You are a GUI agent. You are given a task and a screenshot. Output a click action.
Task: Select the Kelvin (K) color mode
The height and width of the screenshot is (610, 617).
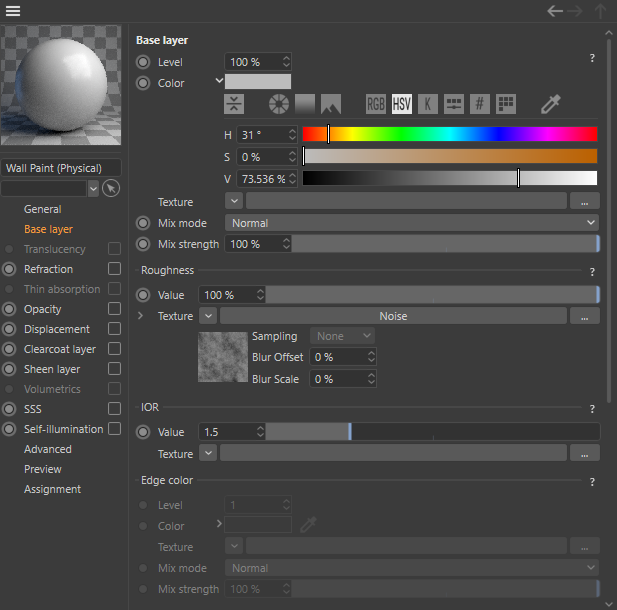[x=428, y=104]
